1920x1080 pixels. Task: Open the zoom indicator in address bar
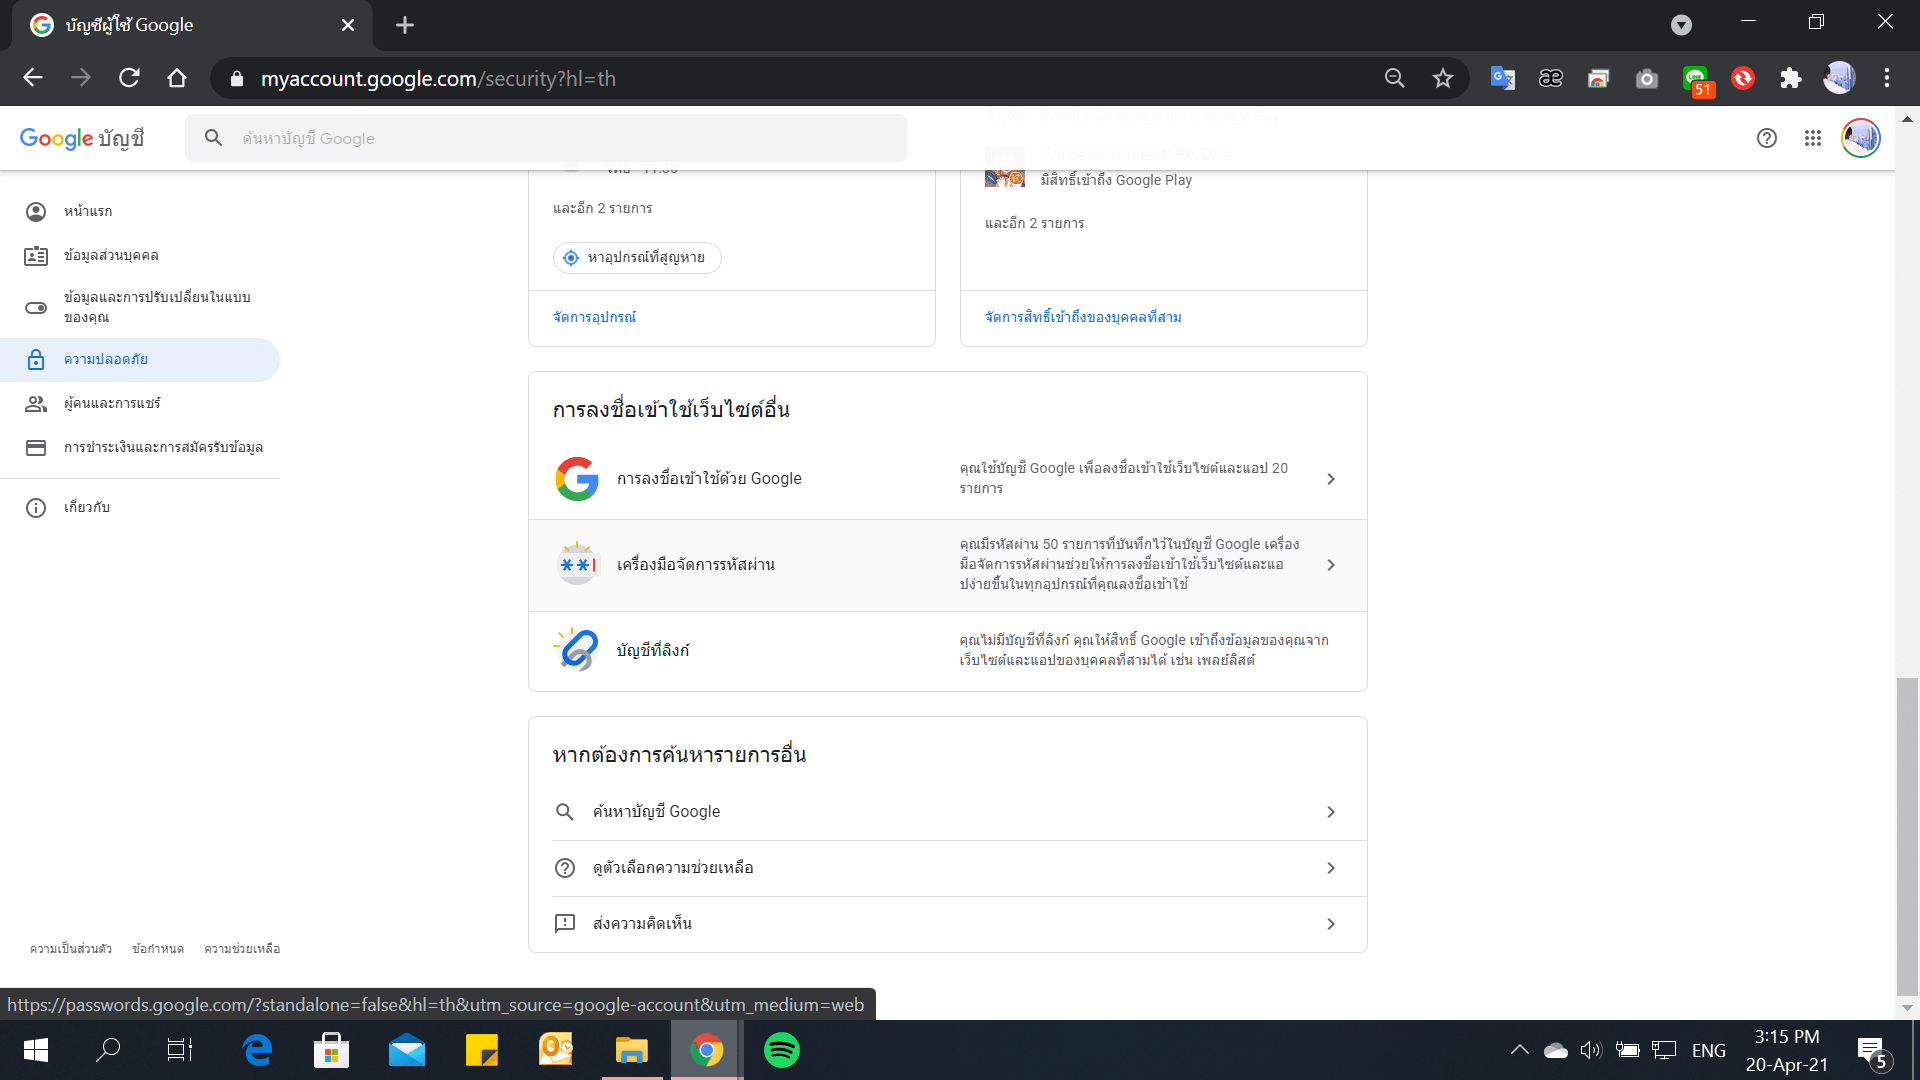[x=1394, y=78]
